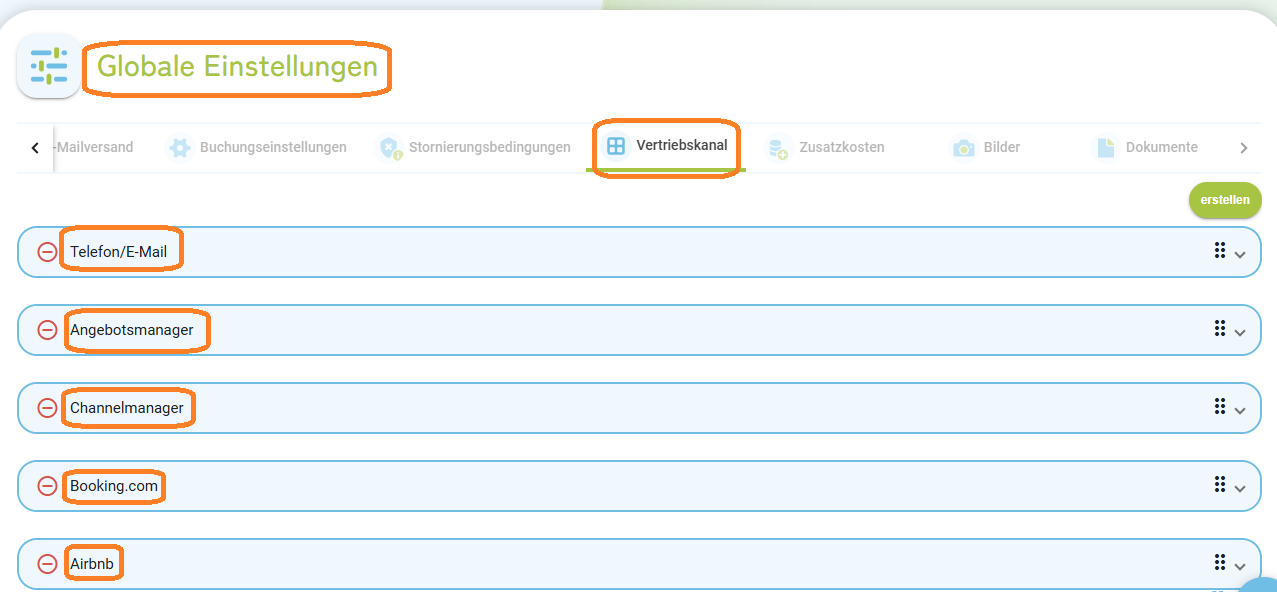Go back with the left tab arrow
The width and height of the screenshot is (1277, 592).
[x=35, y=148]
